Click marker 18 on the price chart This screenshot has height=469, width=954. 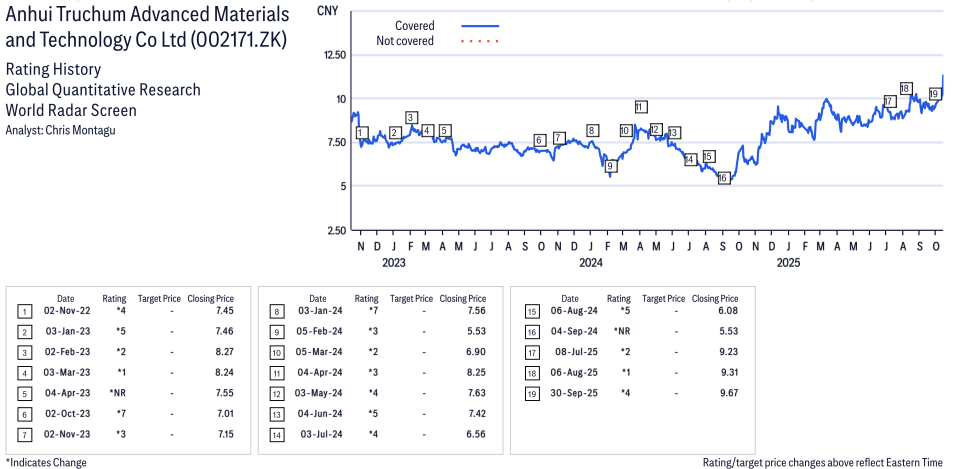pyautogui.click(x=905, y=88)
